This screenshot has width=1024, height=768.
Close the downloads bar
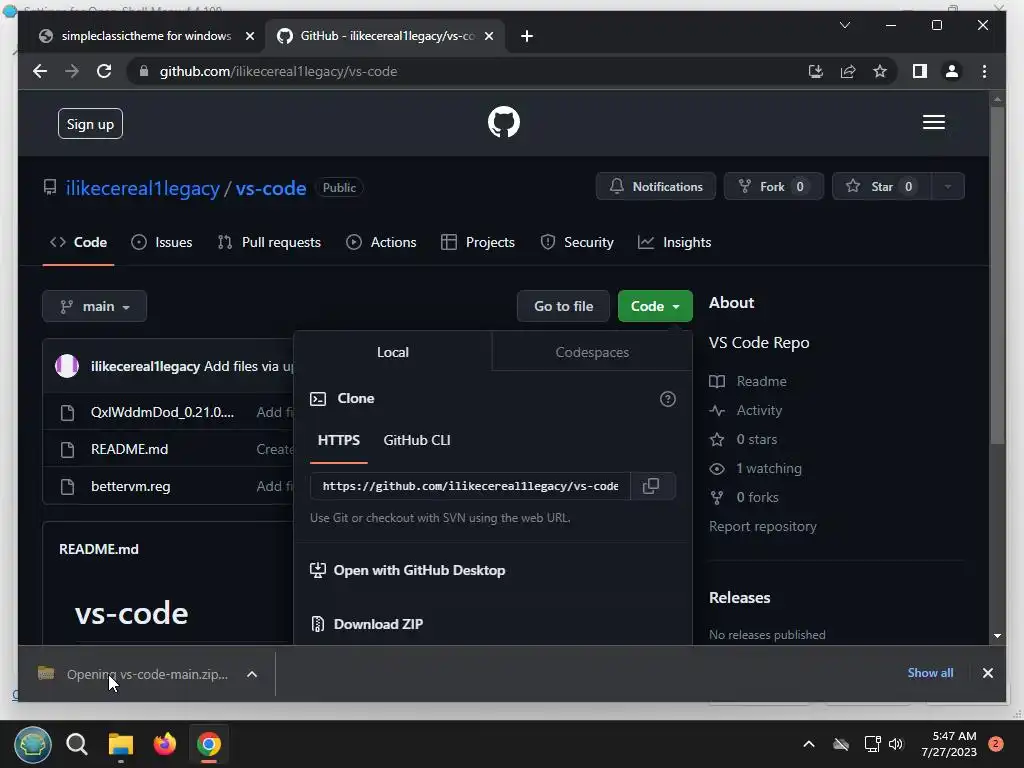987,673
